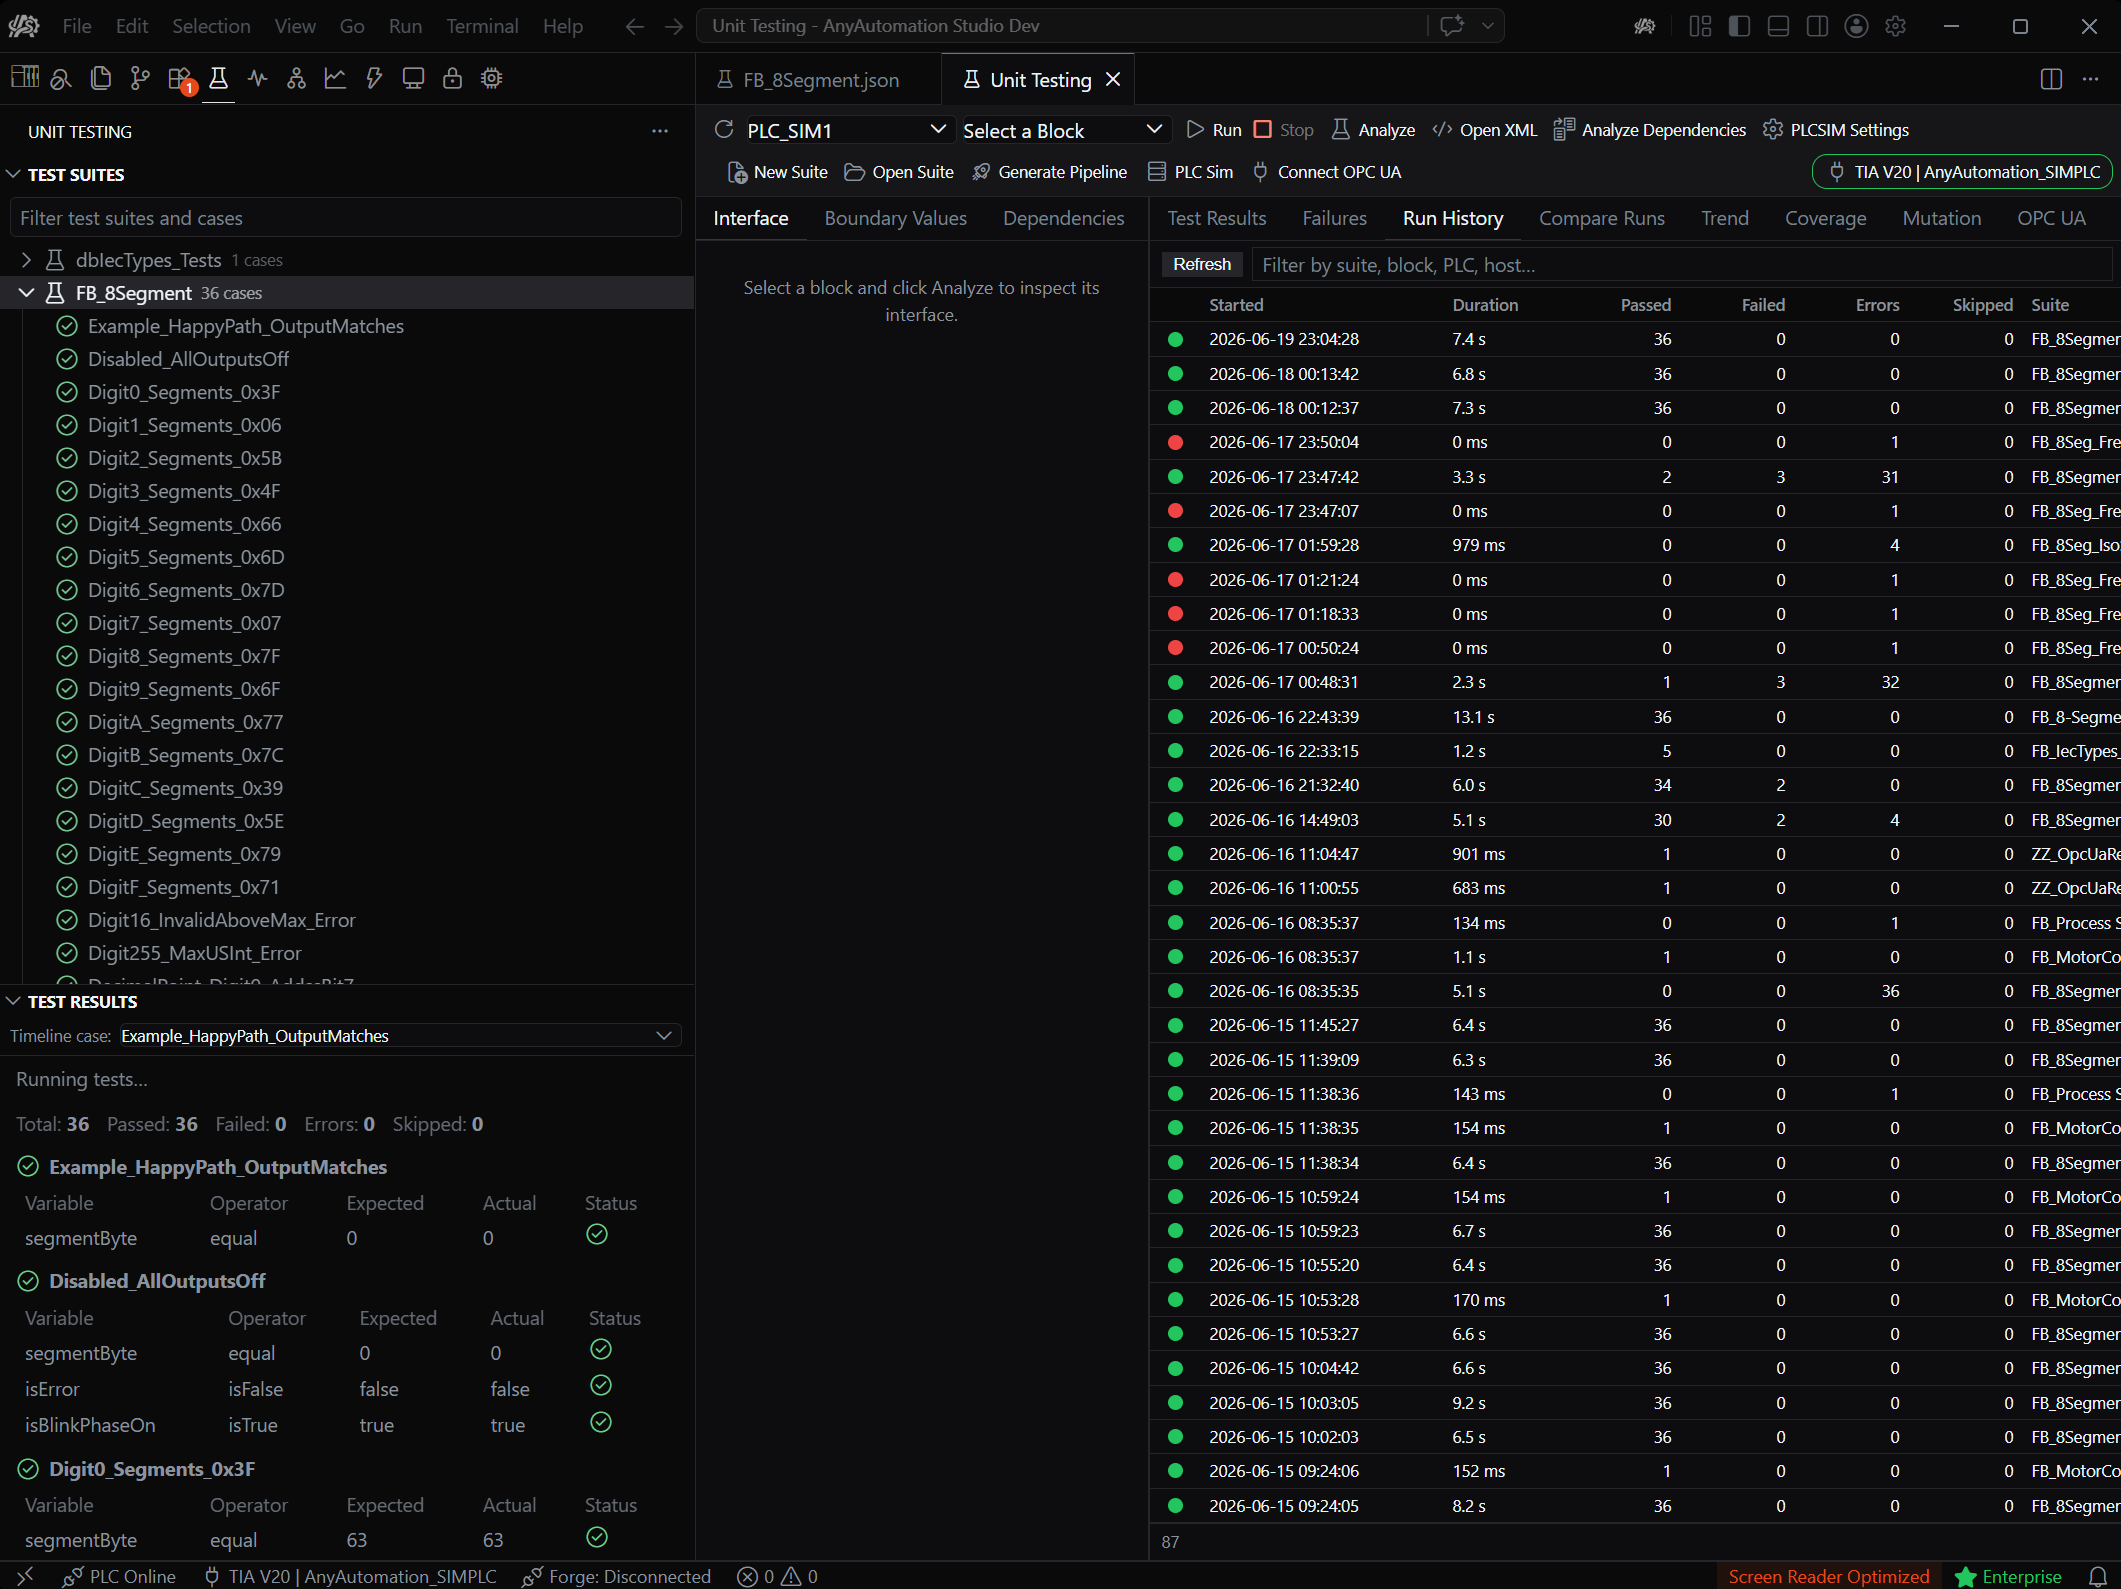
Task: Open the Terminal menu
Action: 482,26
